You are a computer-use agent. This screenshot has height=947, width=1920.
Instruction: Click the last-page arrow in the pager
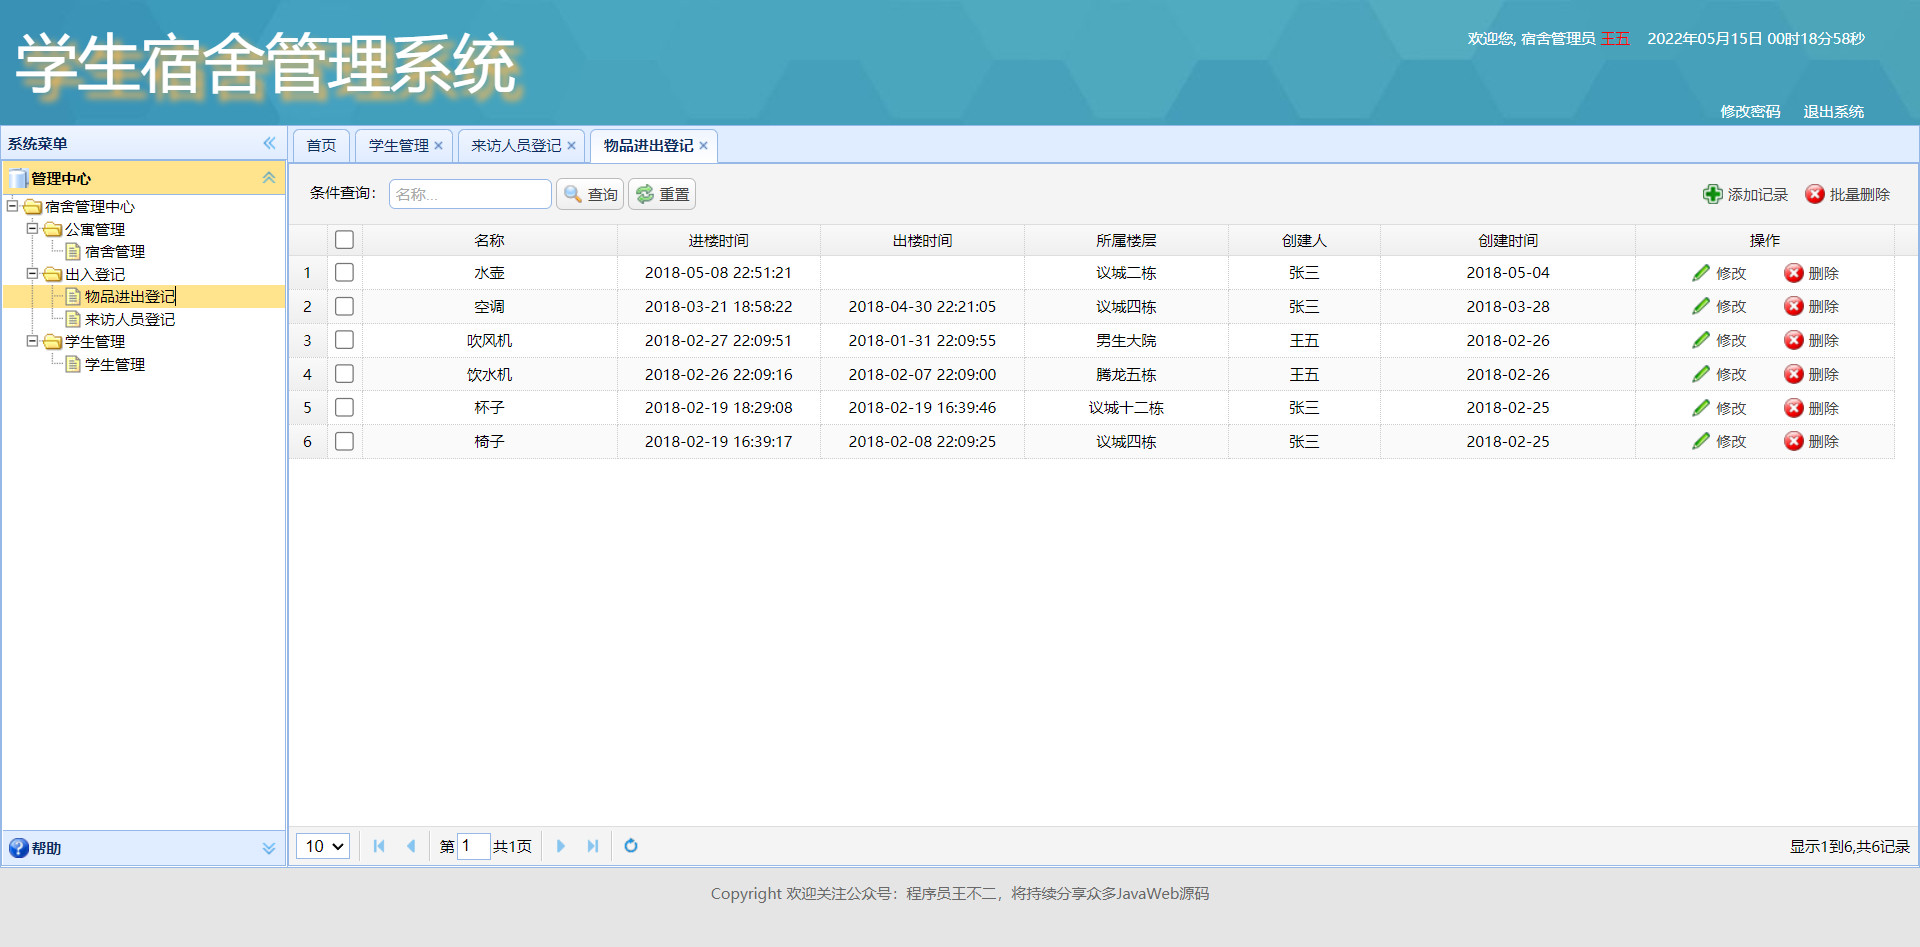pyautogui.click(x=593, y=846)
